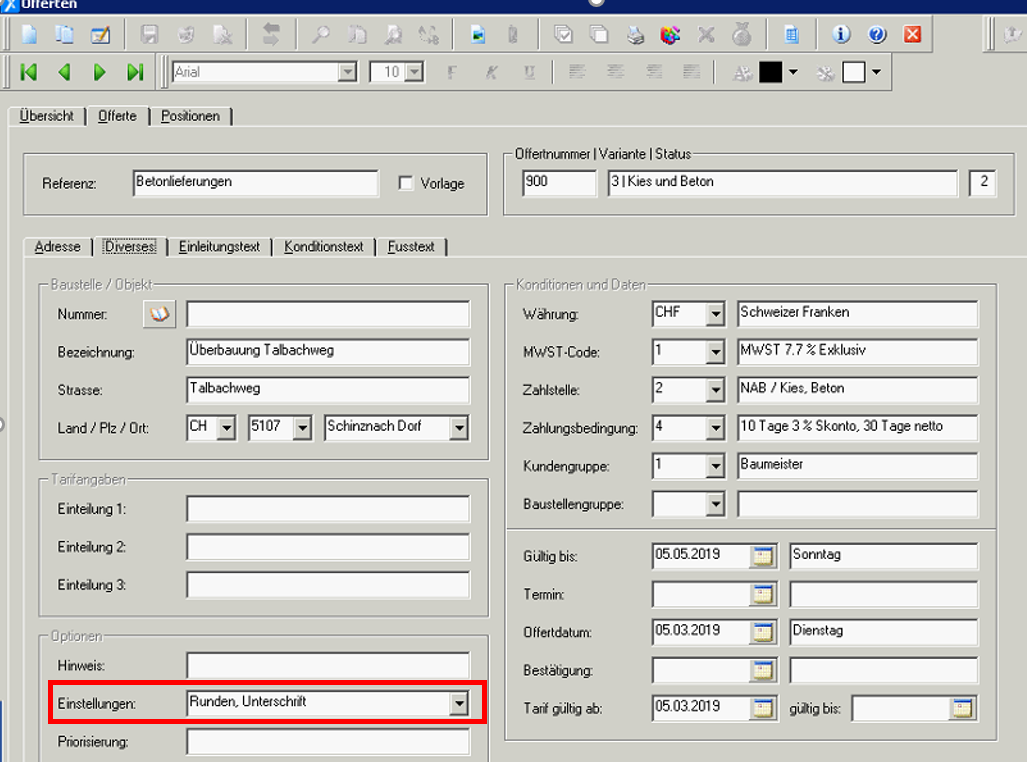Jump to the last record

pyautogui.click(x=135, y=72)
